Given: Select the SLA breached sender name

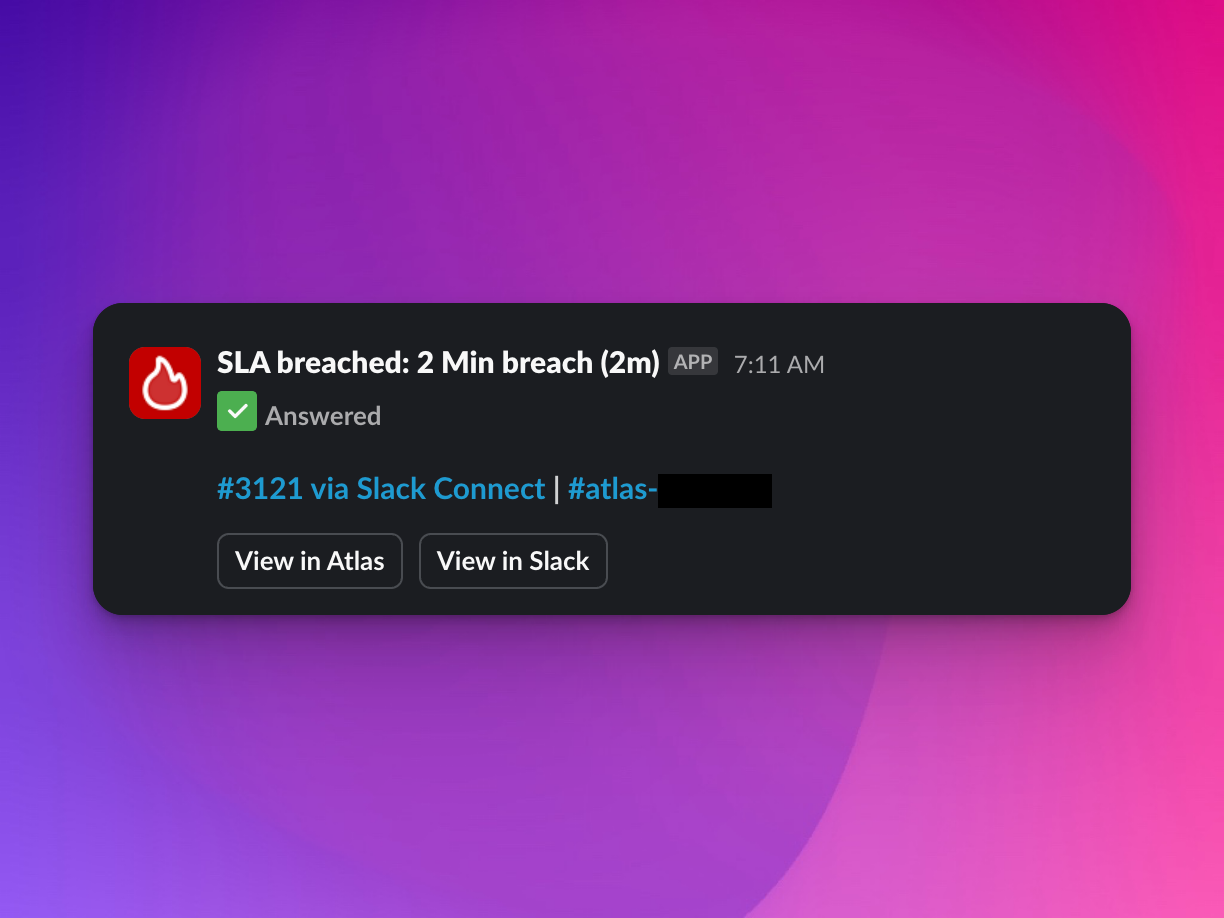Looking at the screenshot, I should 438,362.
